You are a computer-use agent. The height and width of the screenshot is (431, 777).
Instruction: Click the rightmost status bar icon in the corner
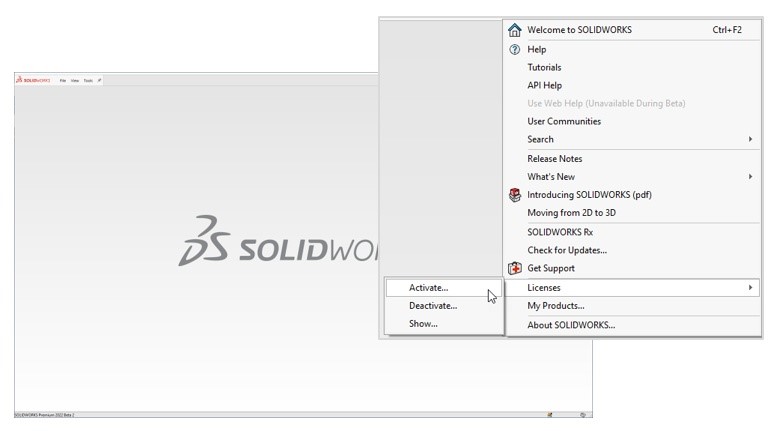[583, 415]
